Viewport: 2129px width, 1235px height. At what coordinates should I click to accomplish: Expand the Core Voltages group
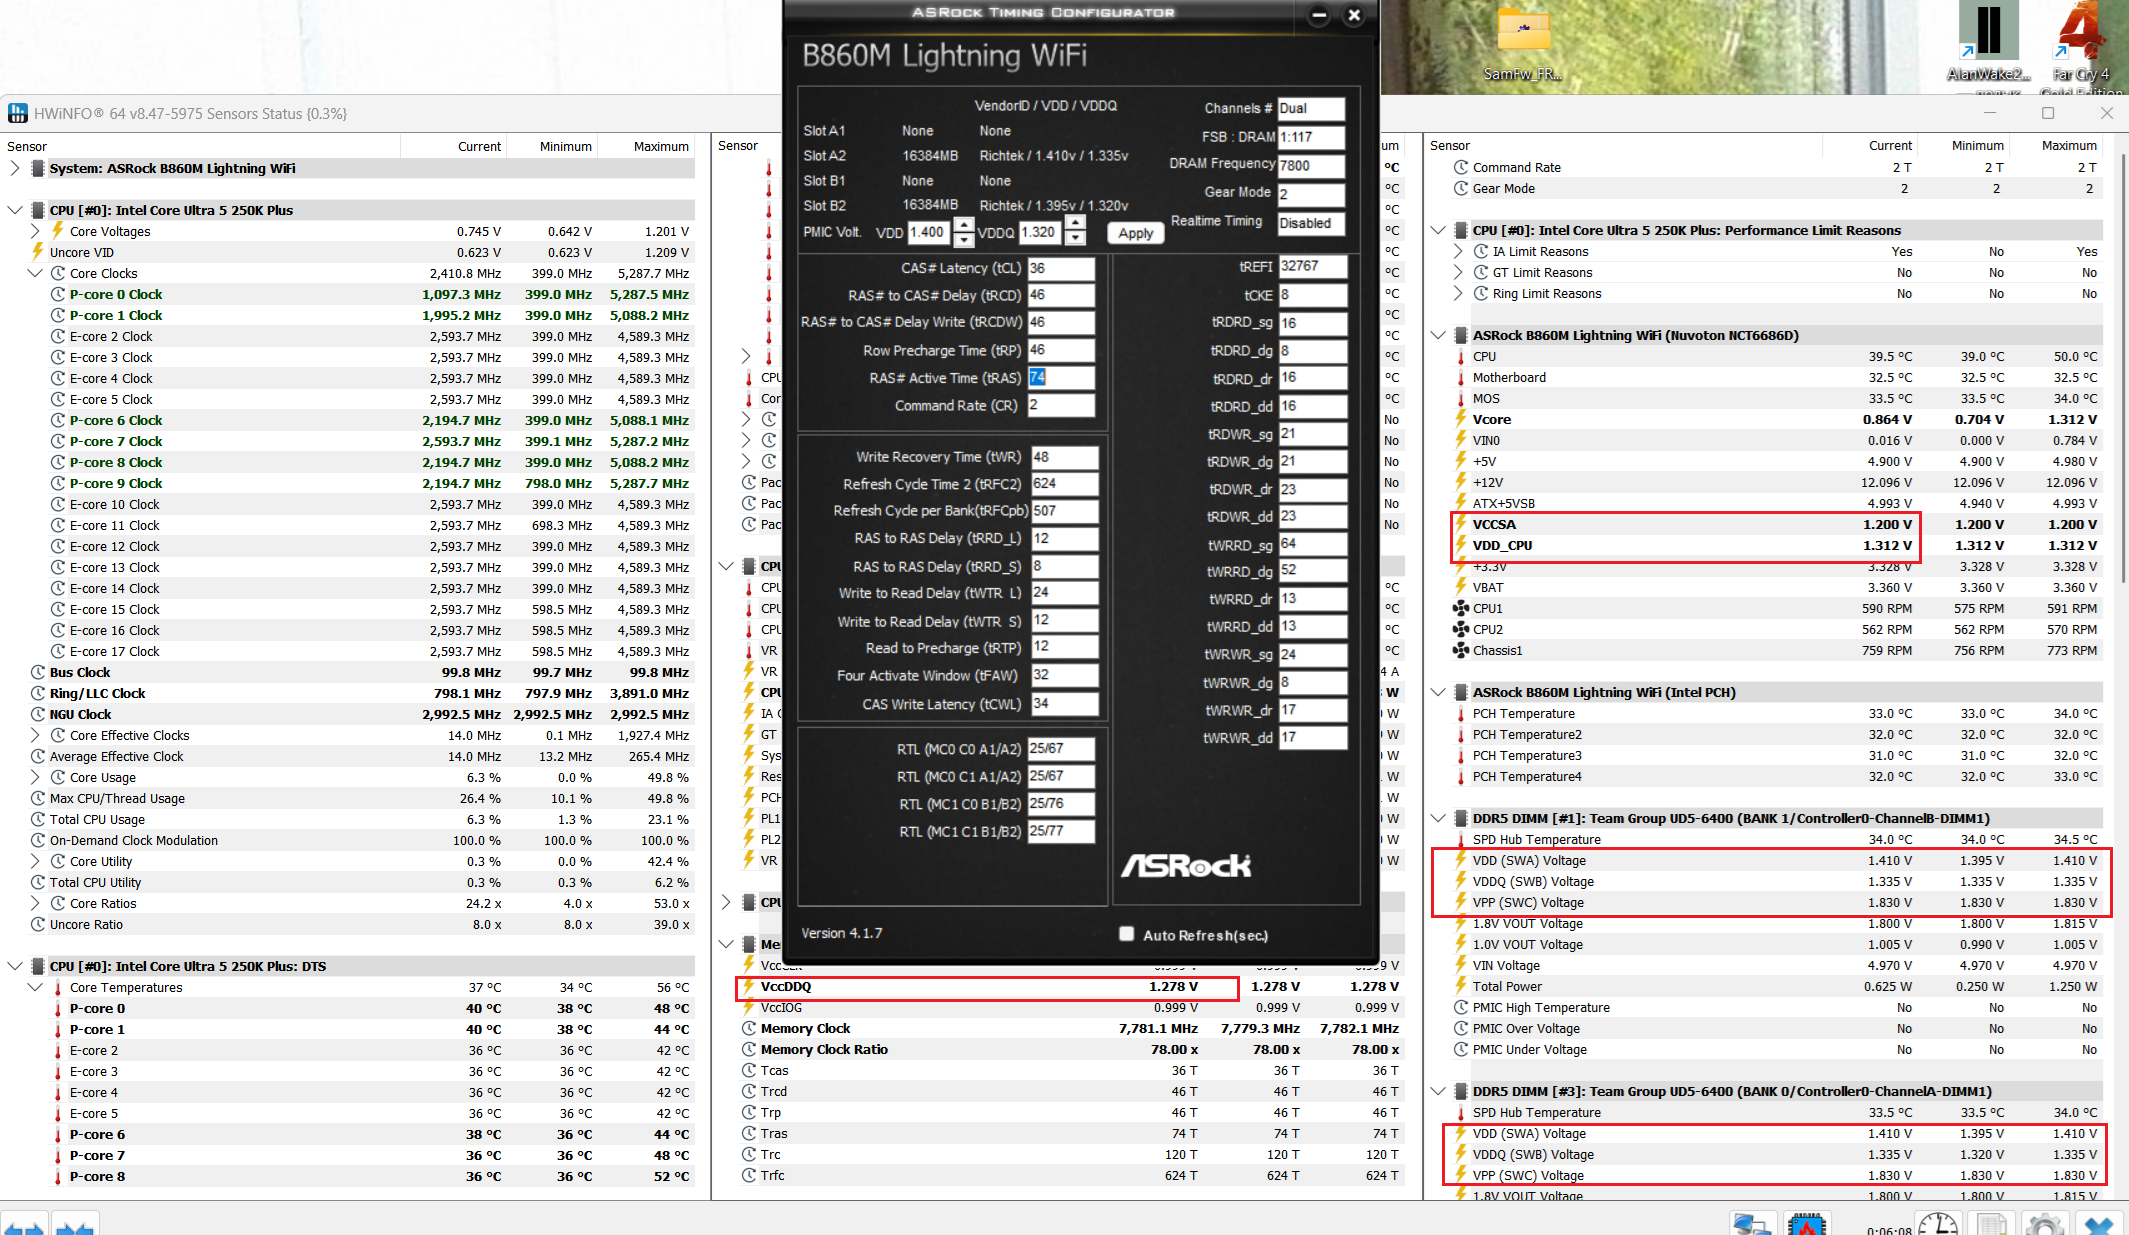(x=35, y=231)
